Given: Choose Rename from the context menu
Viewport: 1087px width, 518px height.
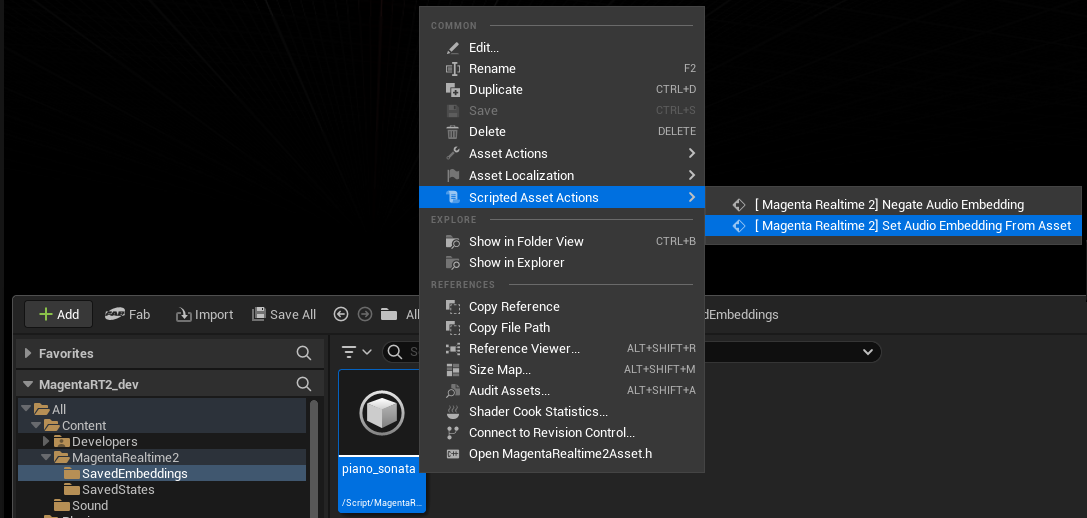Looking at the screenshot, I should (x=562, y=69).
